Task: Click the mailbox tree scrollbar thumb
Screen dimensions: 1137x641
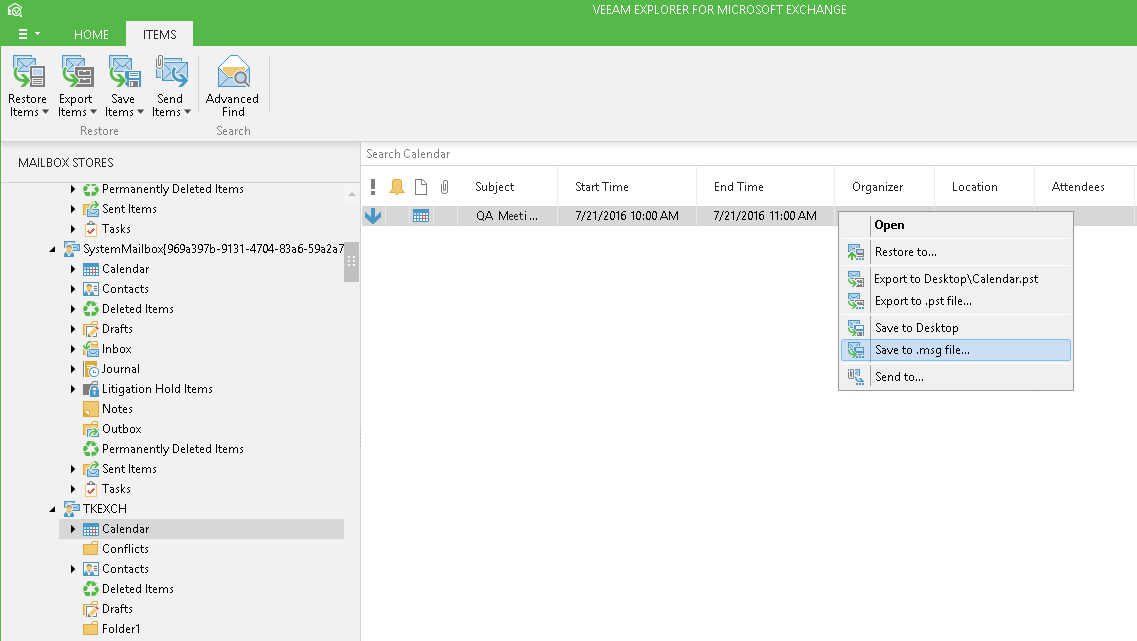Action: (x=352, y=260)
